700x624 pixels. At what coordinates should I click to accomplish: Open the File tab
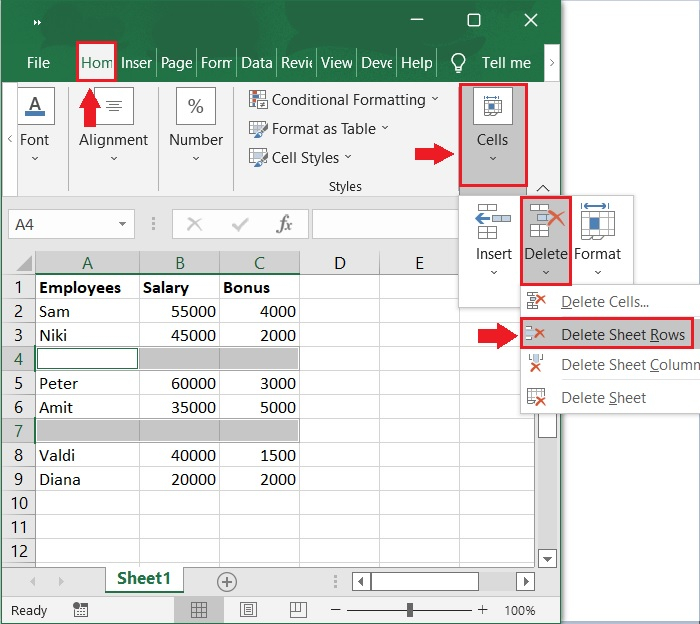(x=38, y=62)
